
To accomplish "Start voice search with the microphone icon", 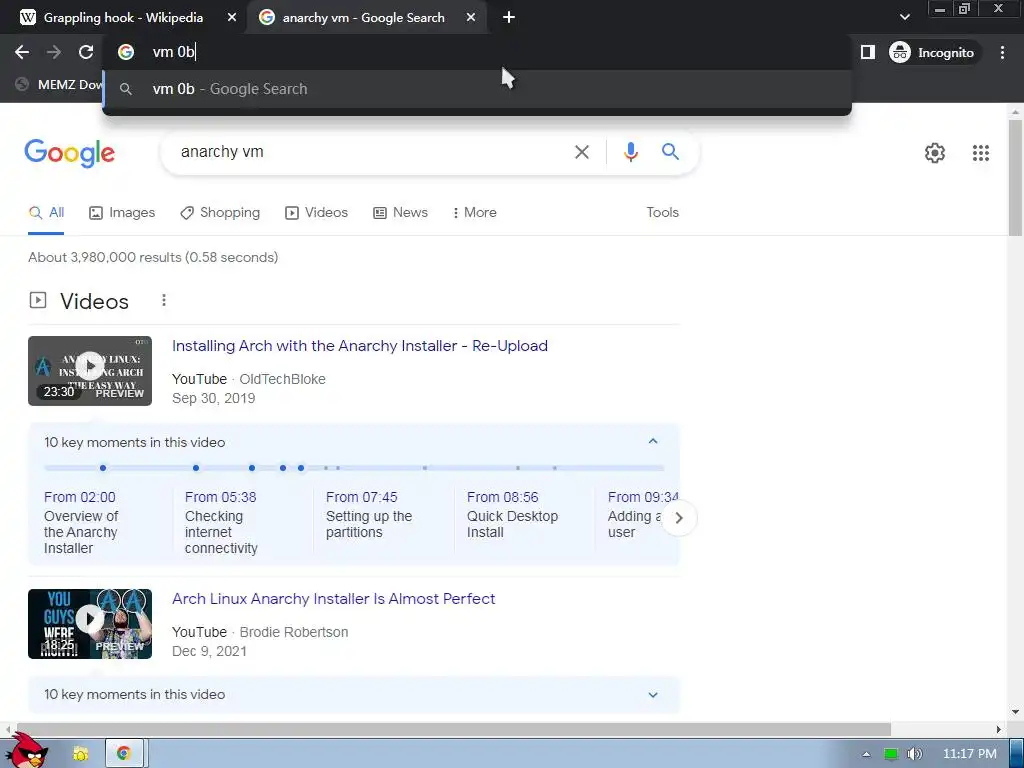I will 630,152.
